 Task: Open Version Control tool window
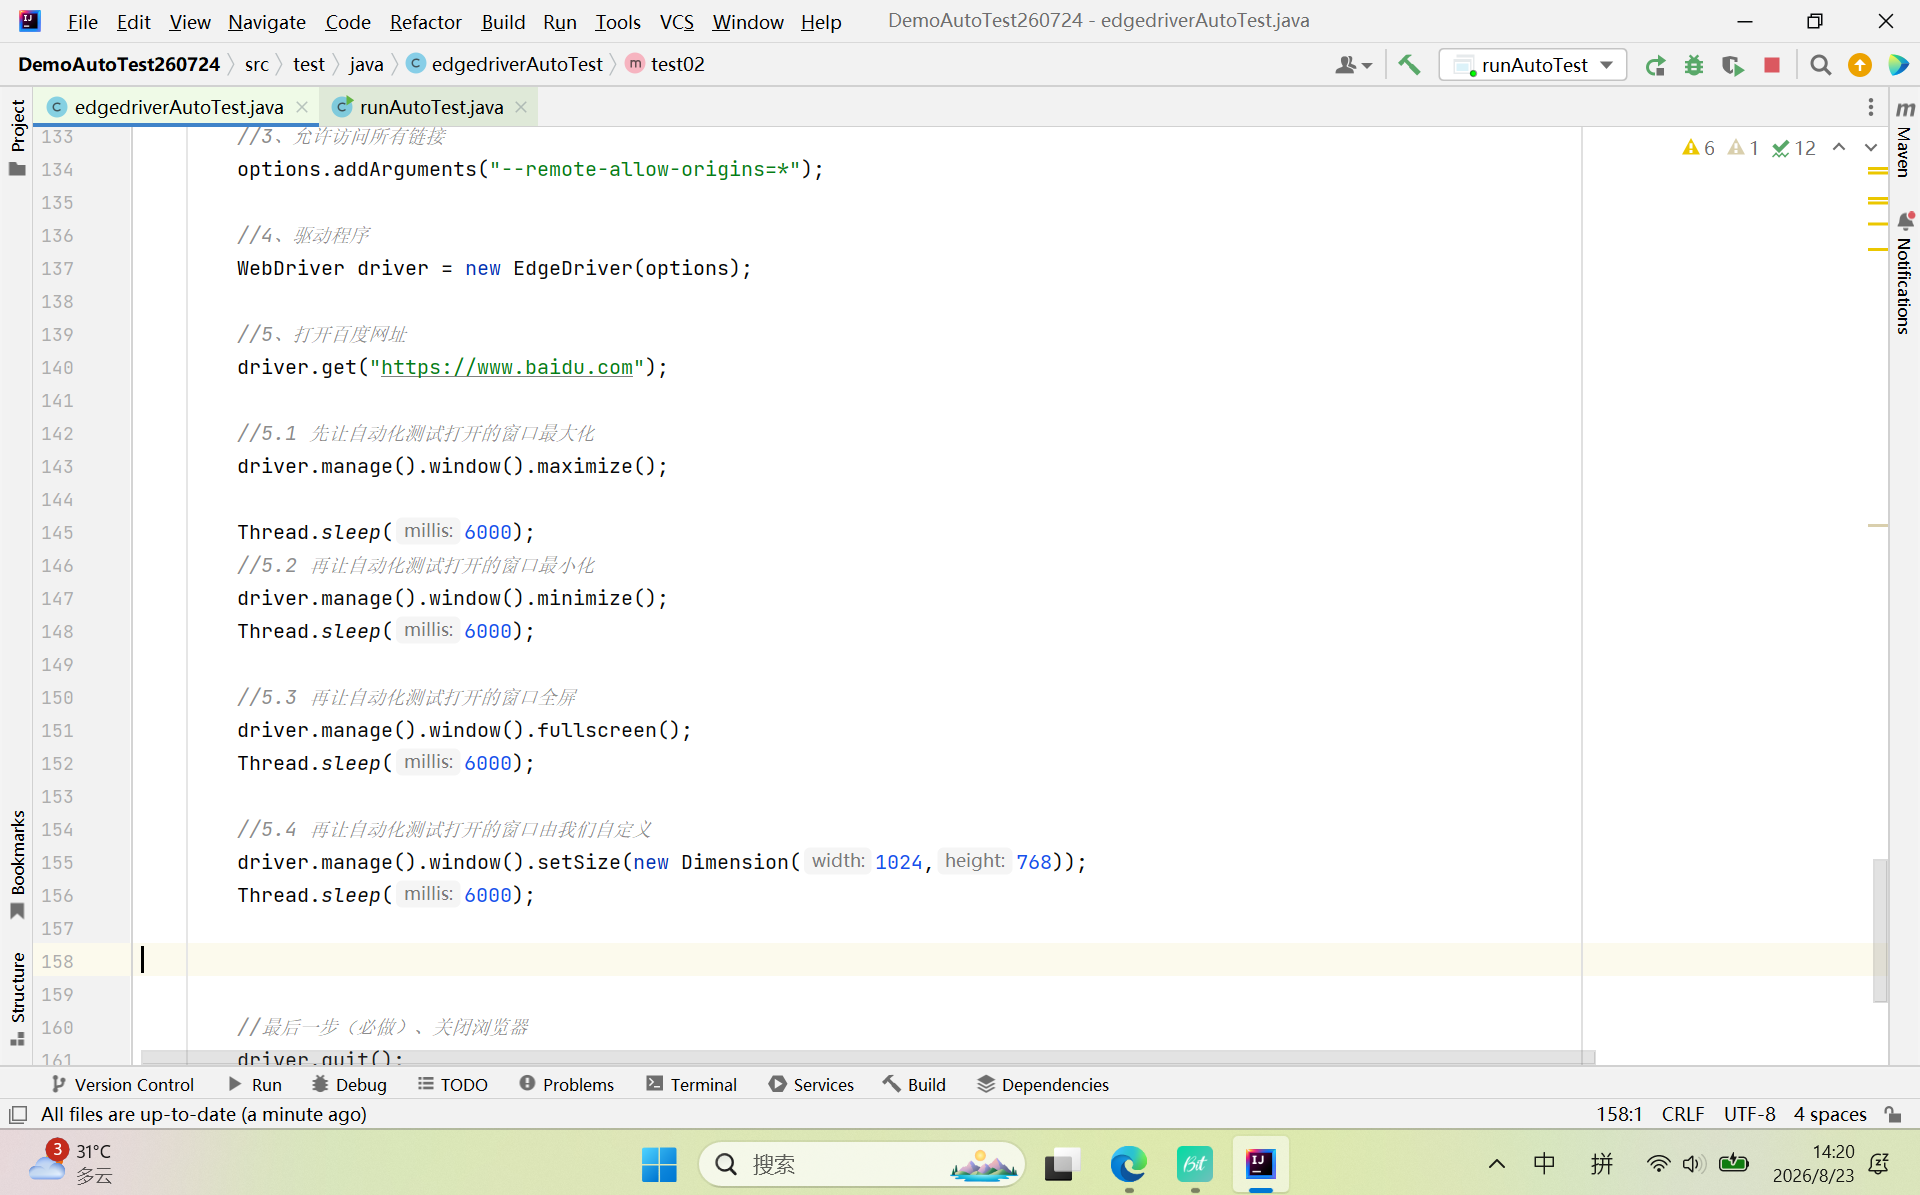(x=123, y=1084)
